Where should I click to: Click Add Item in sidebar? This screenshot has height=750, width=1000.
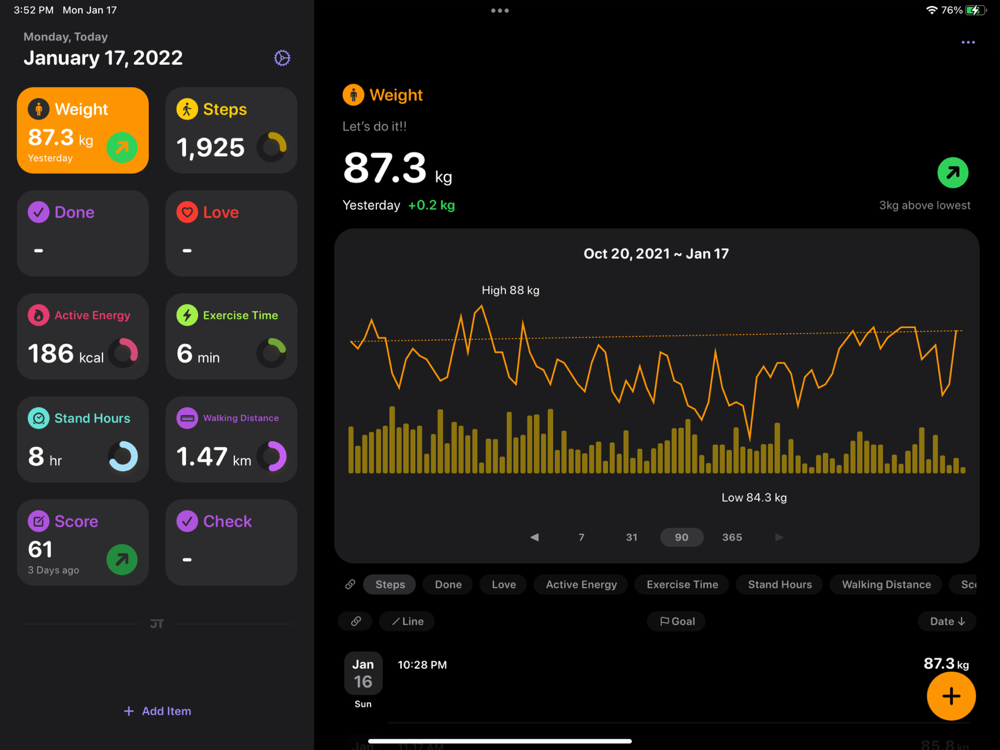pos(157,710)
